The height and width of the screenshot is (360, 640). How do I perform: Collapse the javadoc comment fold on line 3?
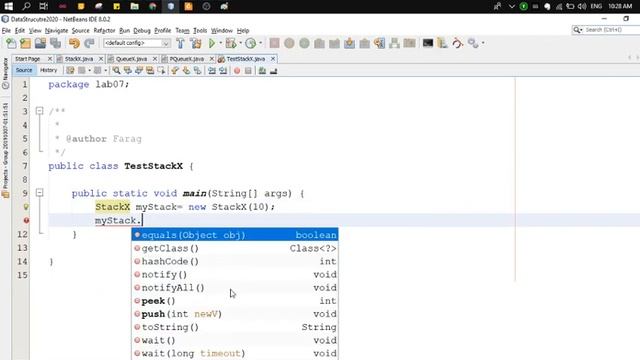(40, 111)
